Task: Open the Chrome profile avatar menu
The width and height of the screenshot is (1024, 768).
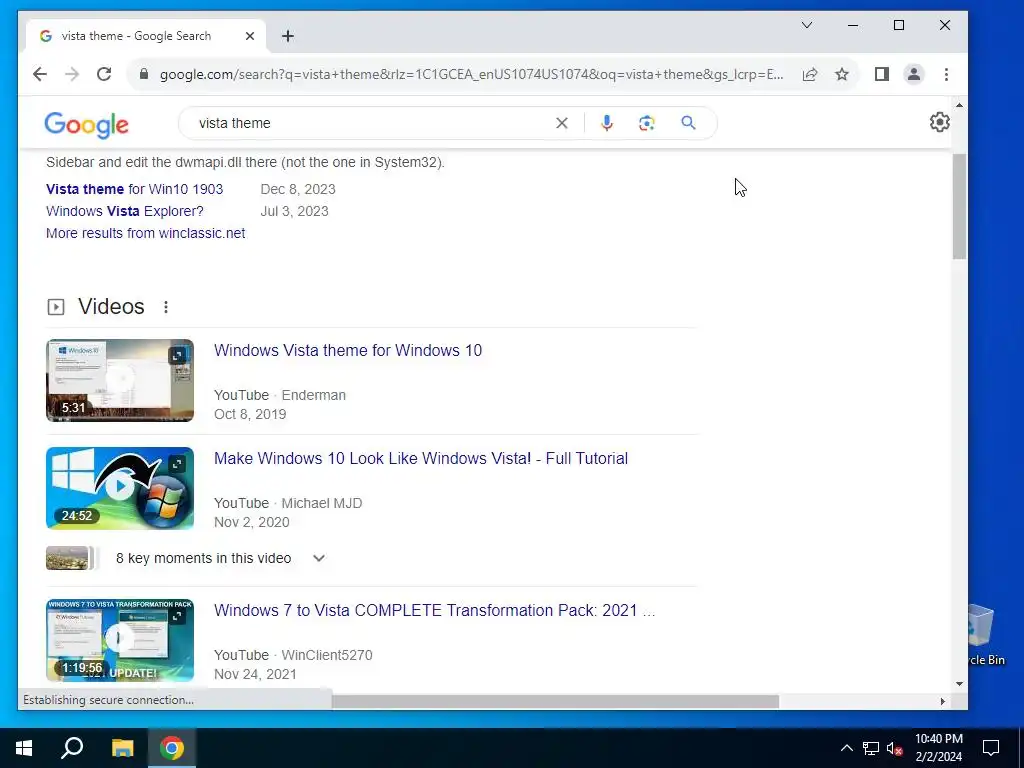Action: click(x=914, y=74)
